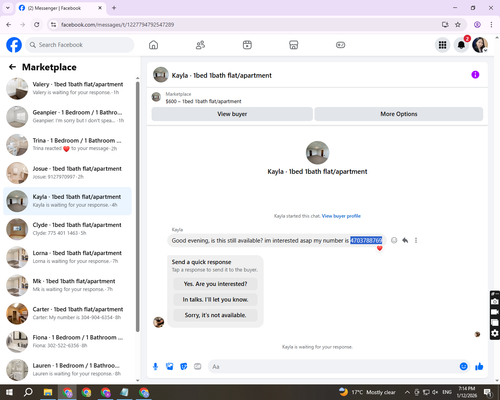Go back with Marketplace arrow

(12, 67)
